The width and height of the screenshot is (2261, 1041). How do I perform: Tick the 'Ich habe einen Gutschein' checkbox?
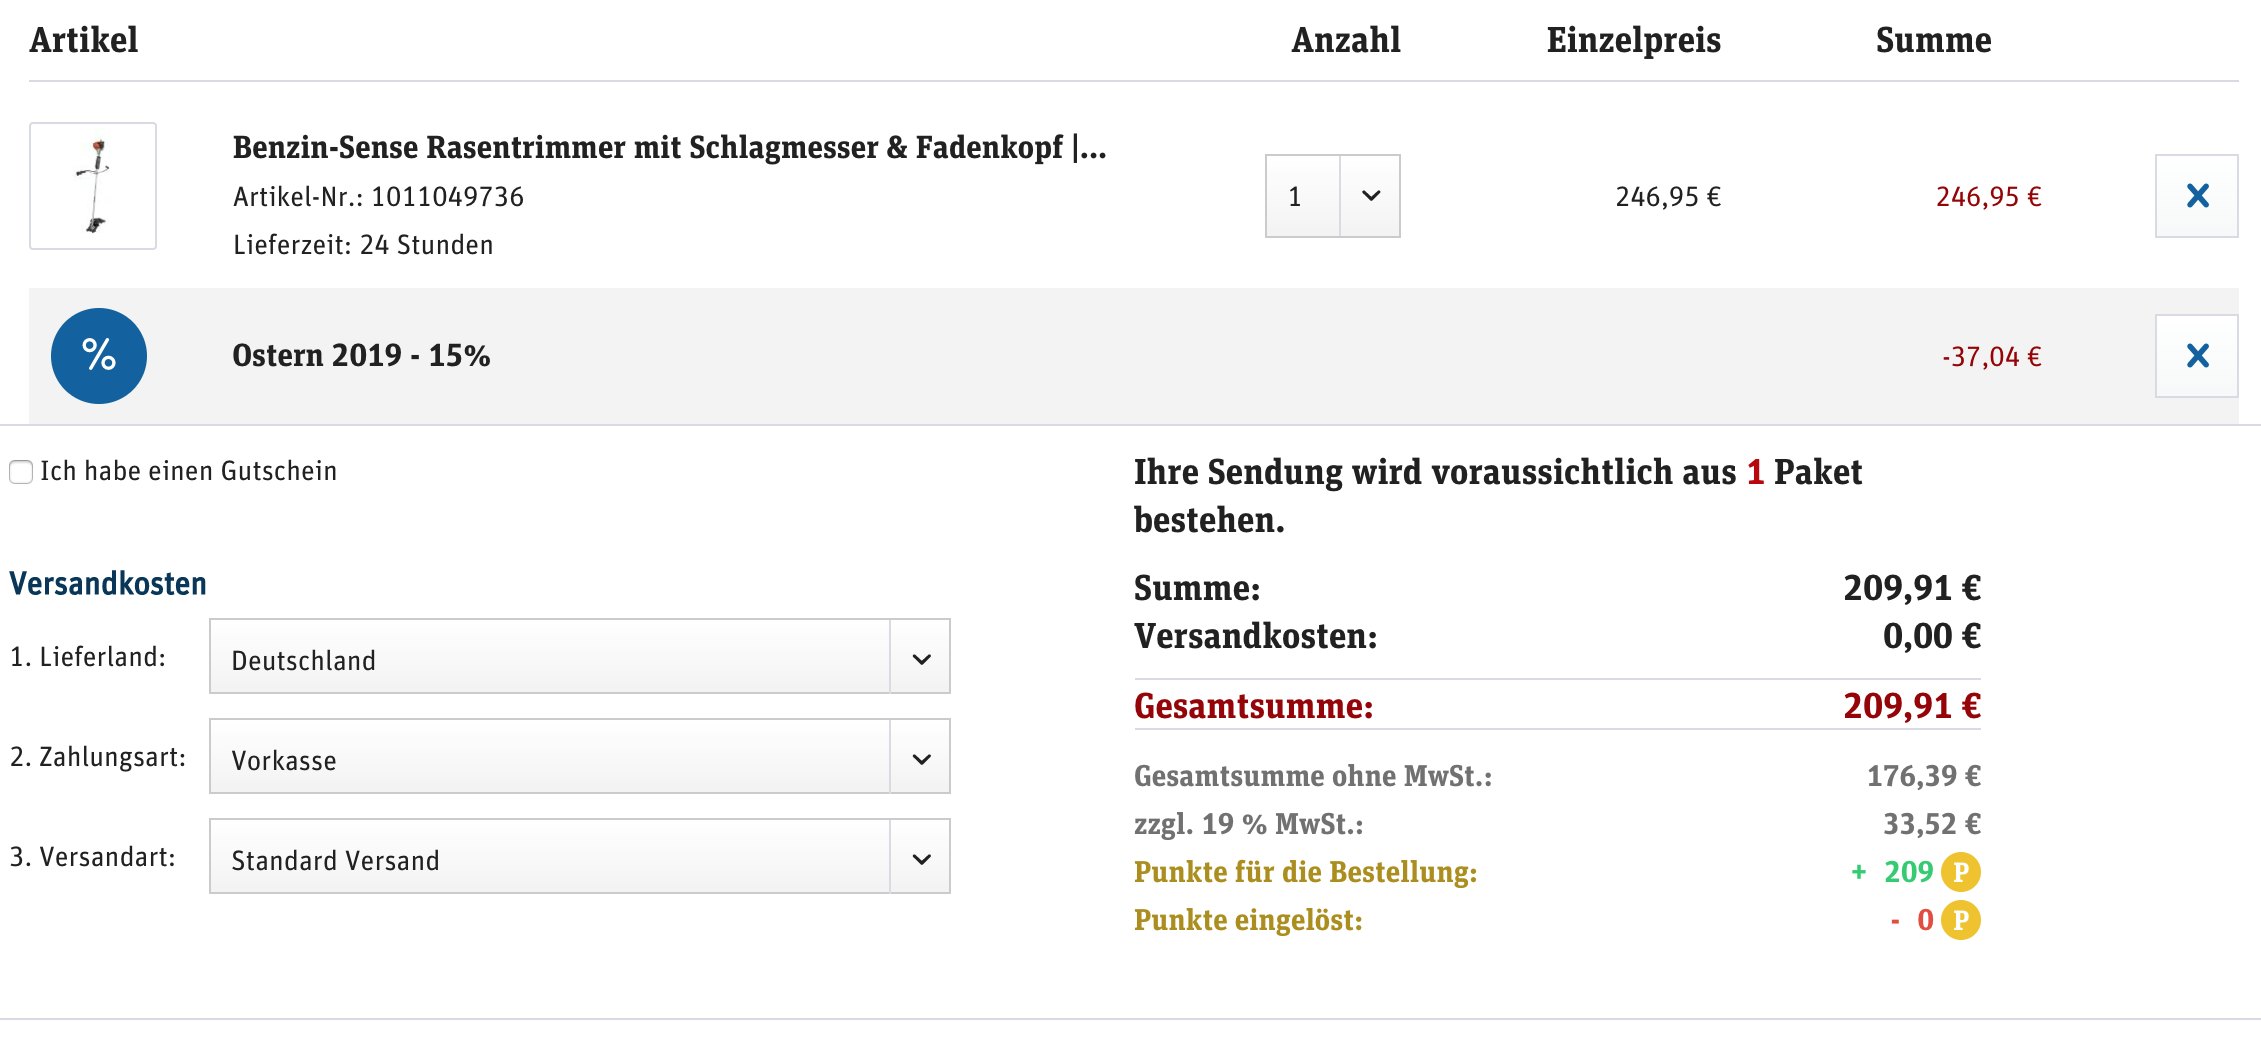[x=21, y=472]
